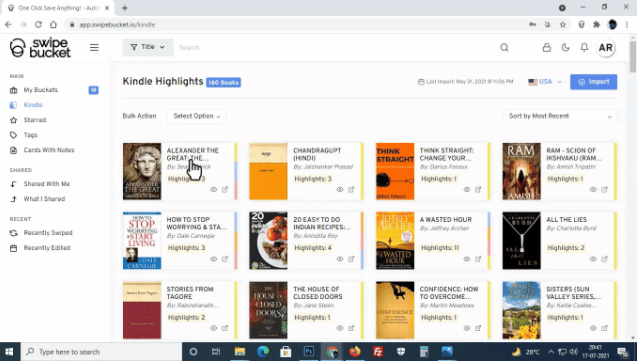This screenshot has height=361, width=637.
Task: Click yellow color bar on All the Lies card
Action: 615,241
